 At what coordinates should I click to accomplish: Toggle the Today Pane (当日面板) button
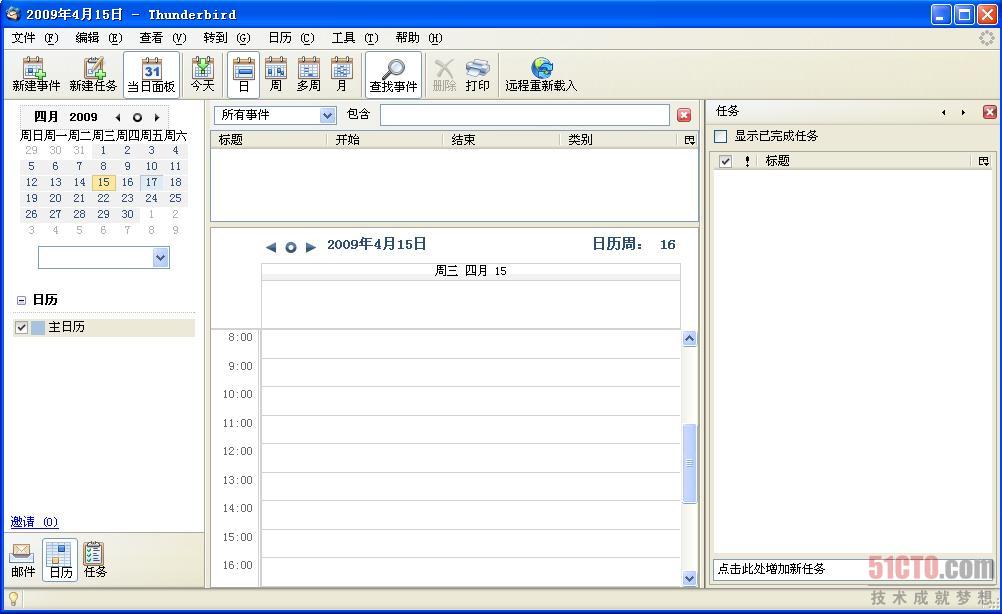[151, 74]
